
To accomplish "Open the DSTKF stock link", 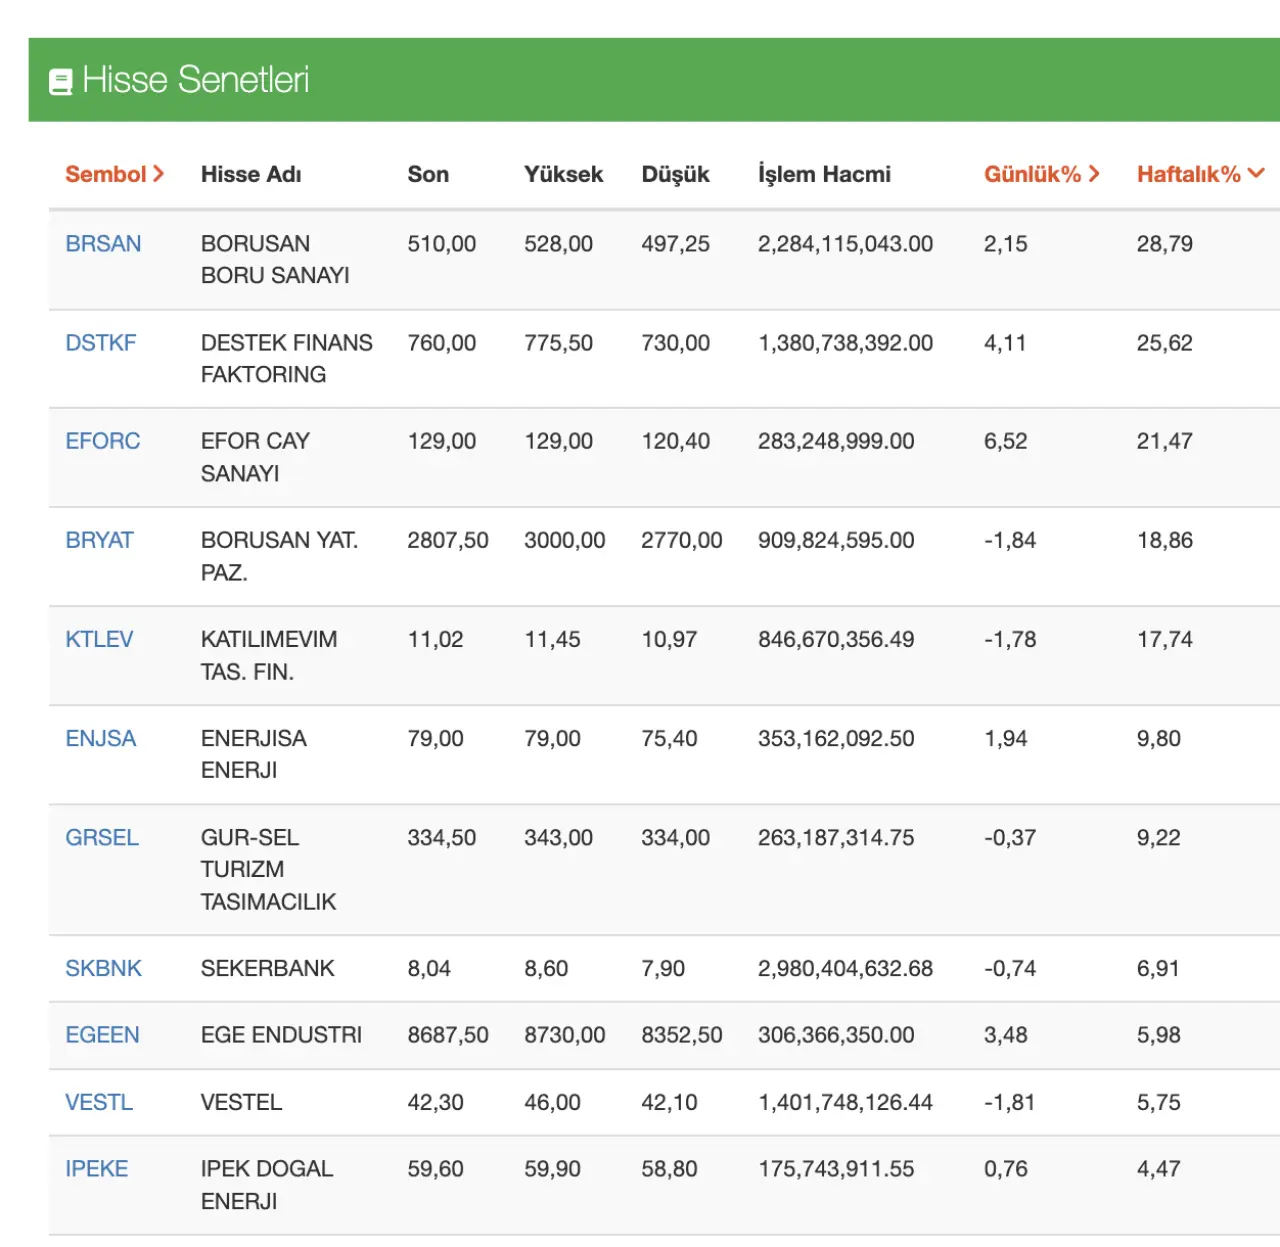I will point(100,343).
